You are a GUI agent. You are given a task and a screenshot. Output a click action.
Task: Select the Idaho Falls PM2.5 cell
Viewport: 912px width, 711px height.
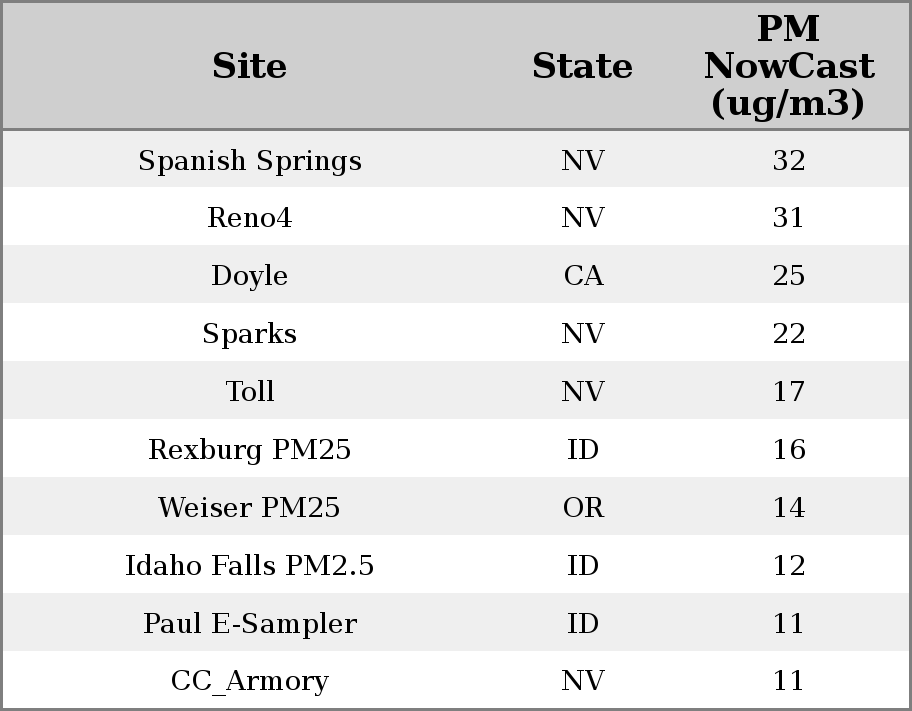click(x=249, y=566)
